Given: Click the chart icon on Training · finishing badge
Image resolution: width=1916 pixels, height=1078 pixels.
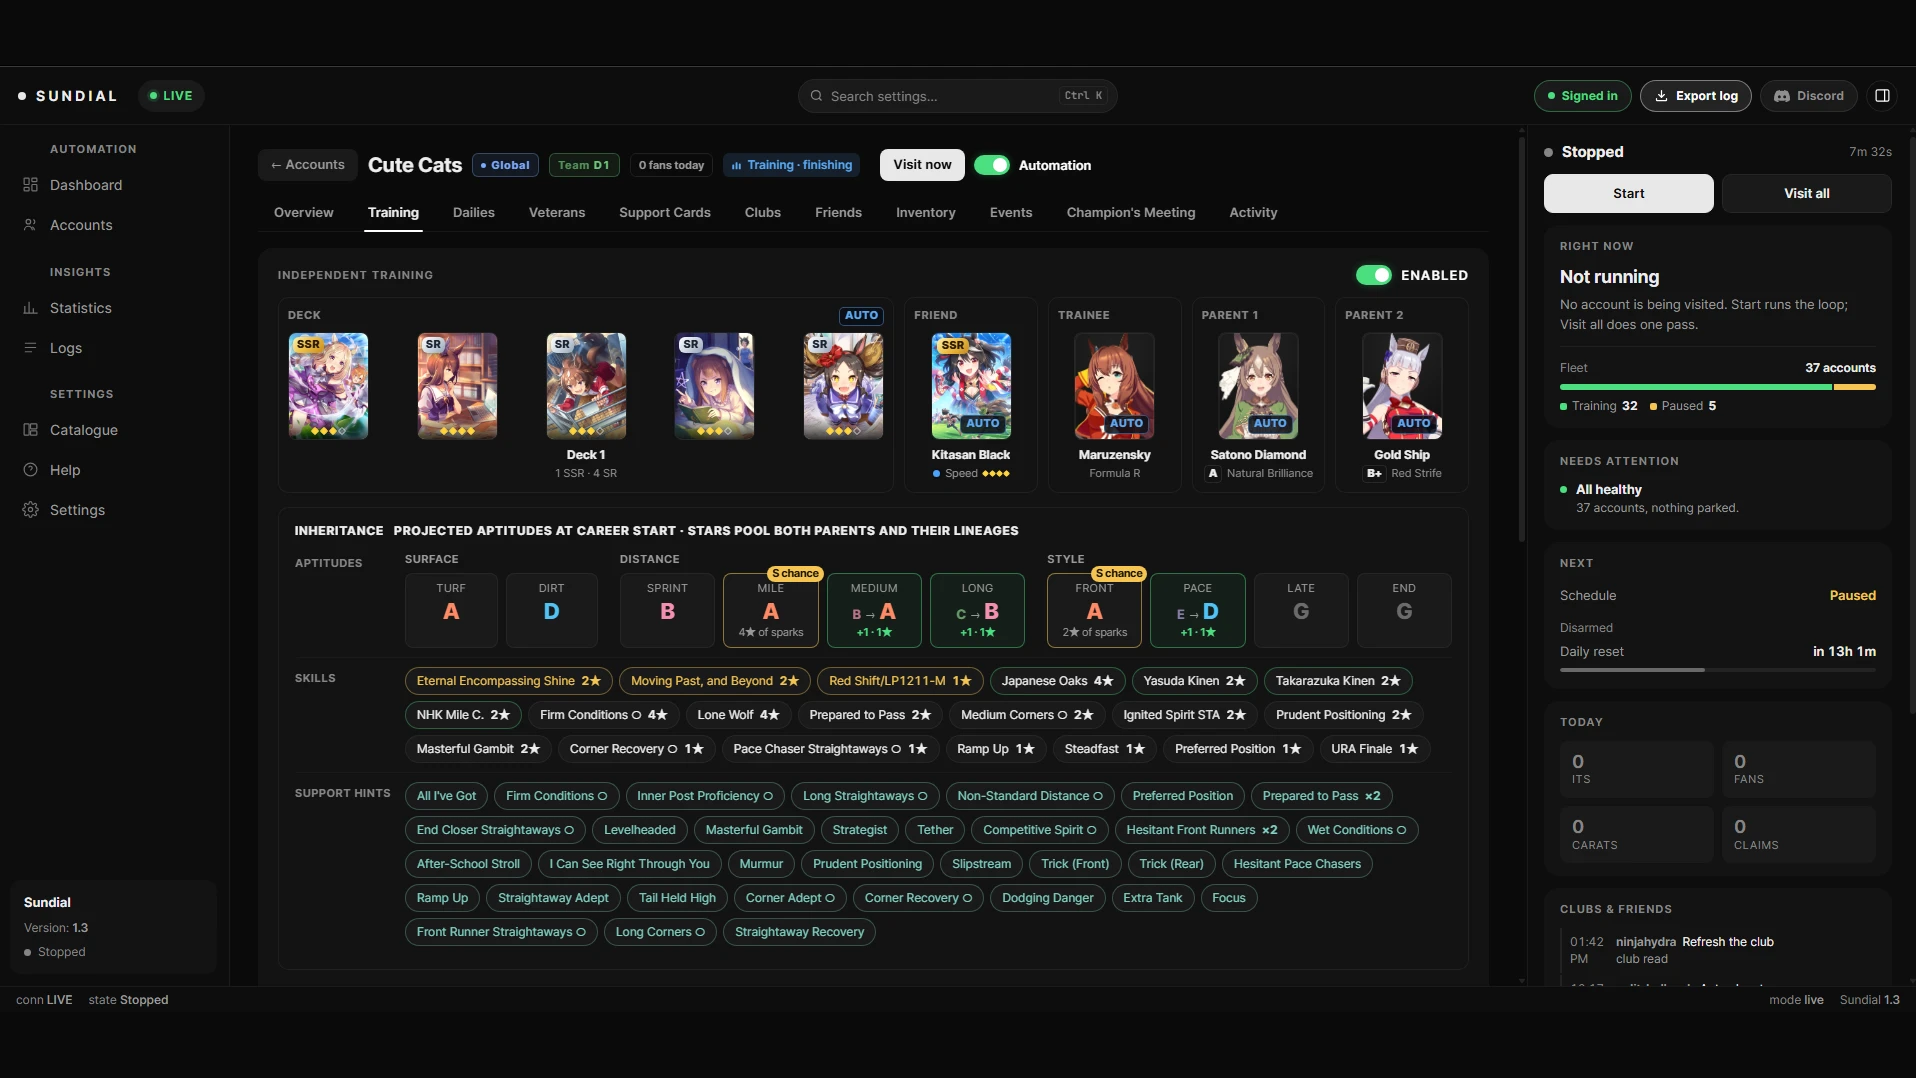Looking at the screenshot, I should [x=737, y=166].
